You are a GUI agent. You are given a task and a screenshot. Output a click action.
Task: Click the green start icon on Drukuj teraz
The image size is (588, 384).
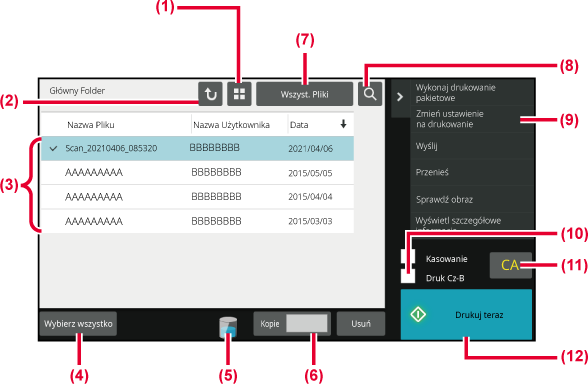click(418, 314)
